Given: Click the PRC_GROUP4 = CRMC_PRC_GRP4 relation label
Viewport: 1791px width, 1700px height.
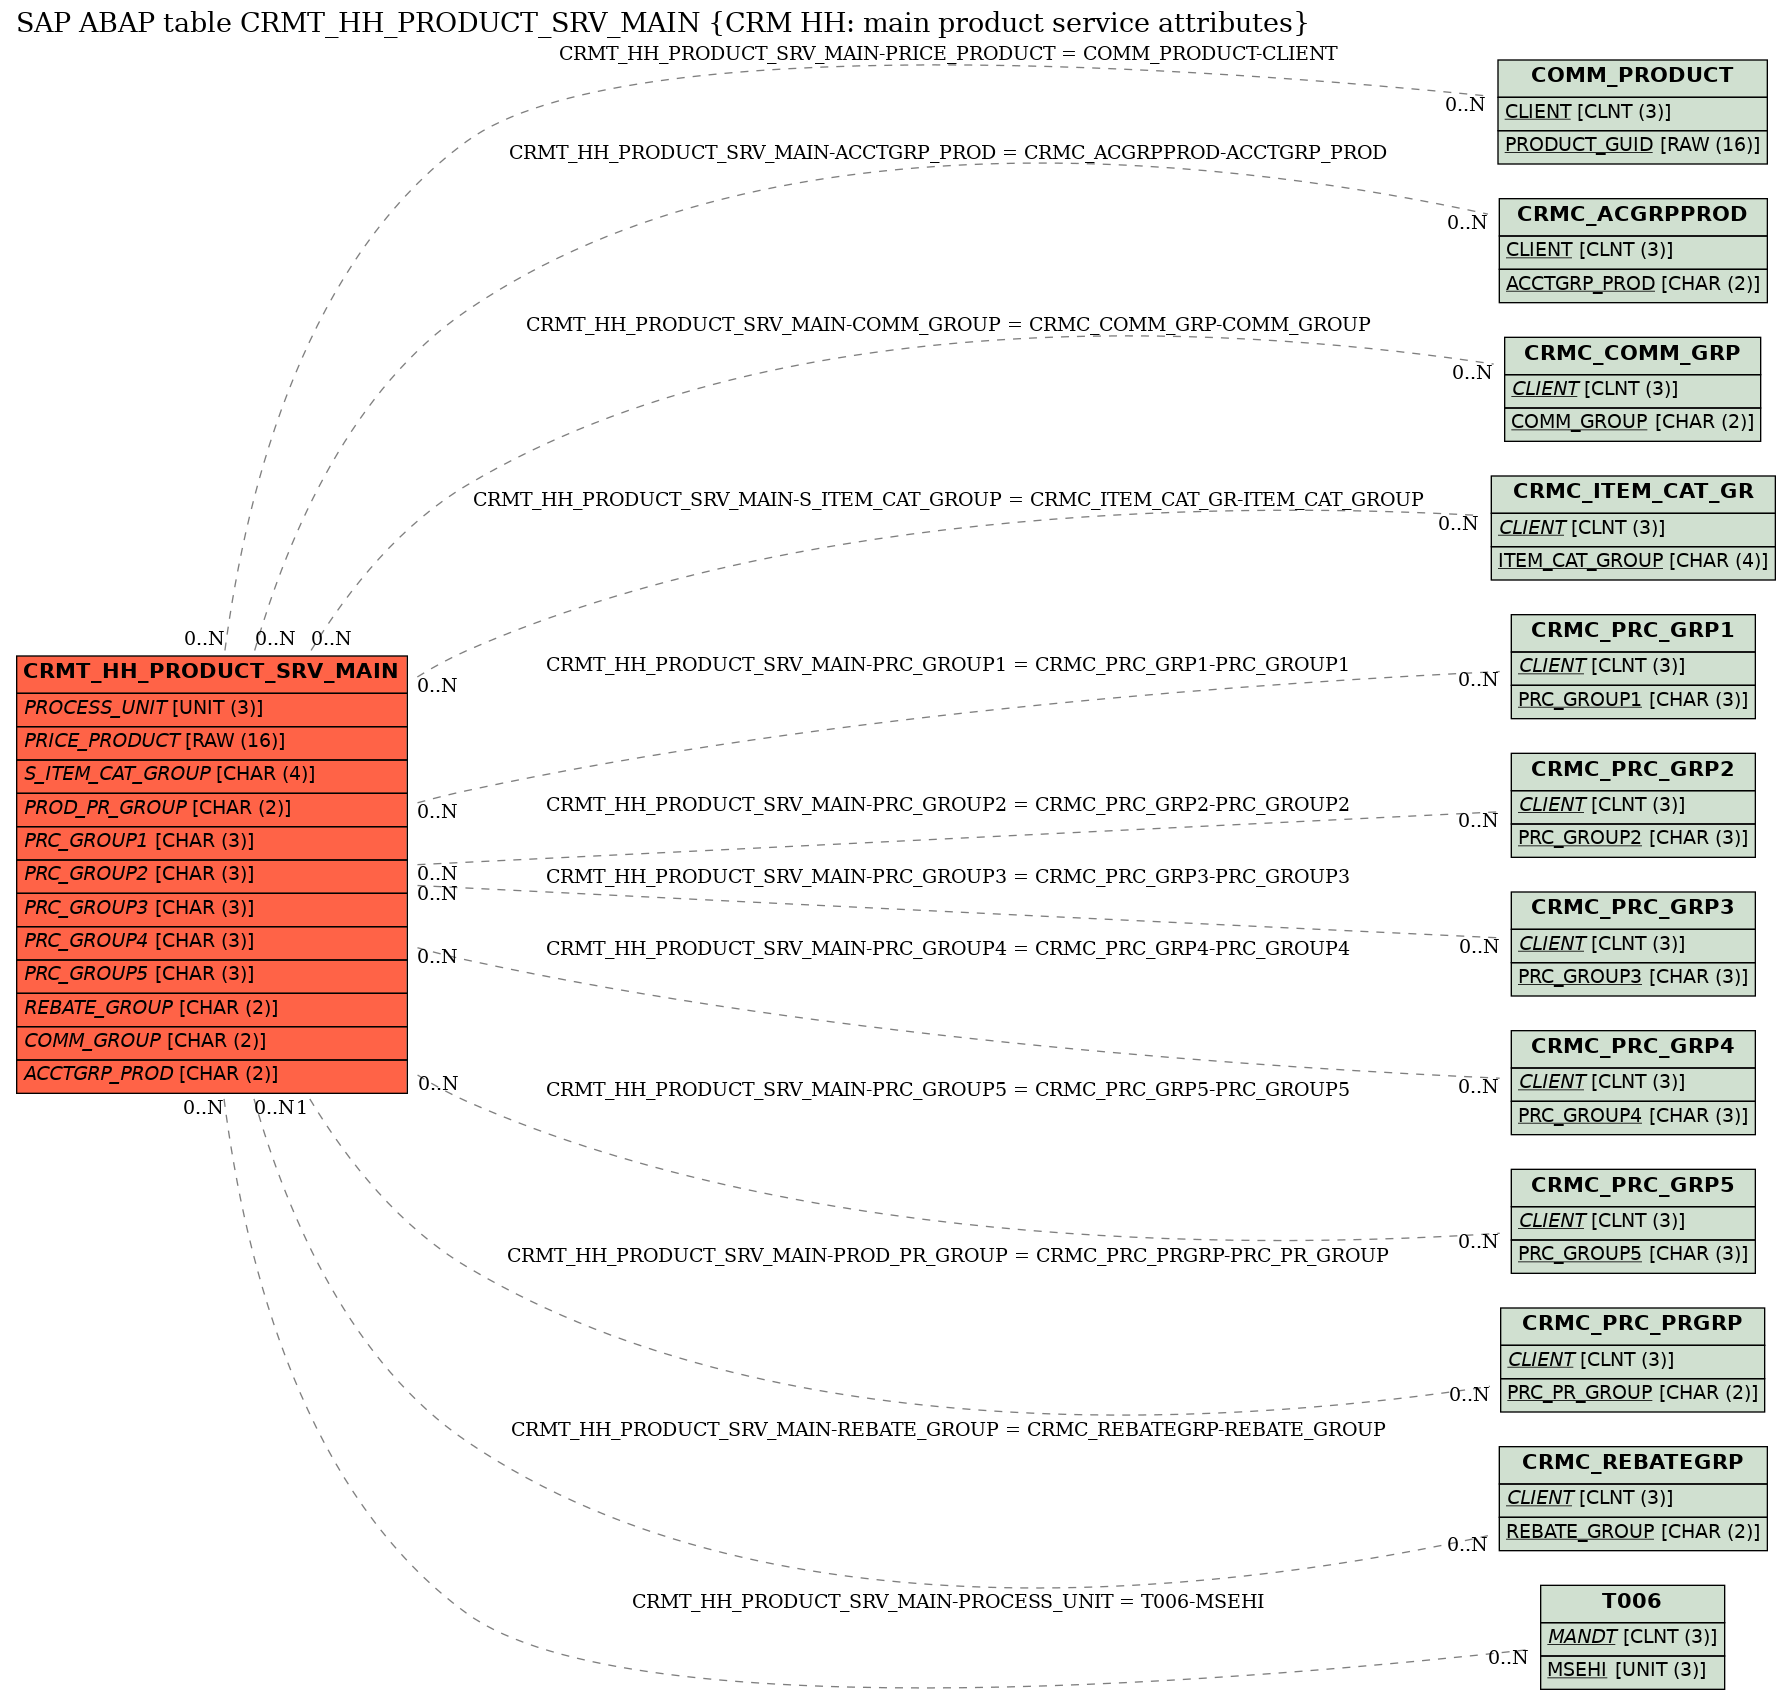Looking at the screenshot, I should click(948, 949).
